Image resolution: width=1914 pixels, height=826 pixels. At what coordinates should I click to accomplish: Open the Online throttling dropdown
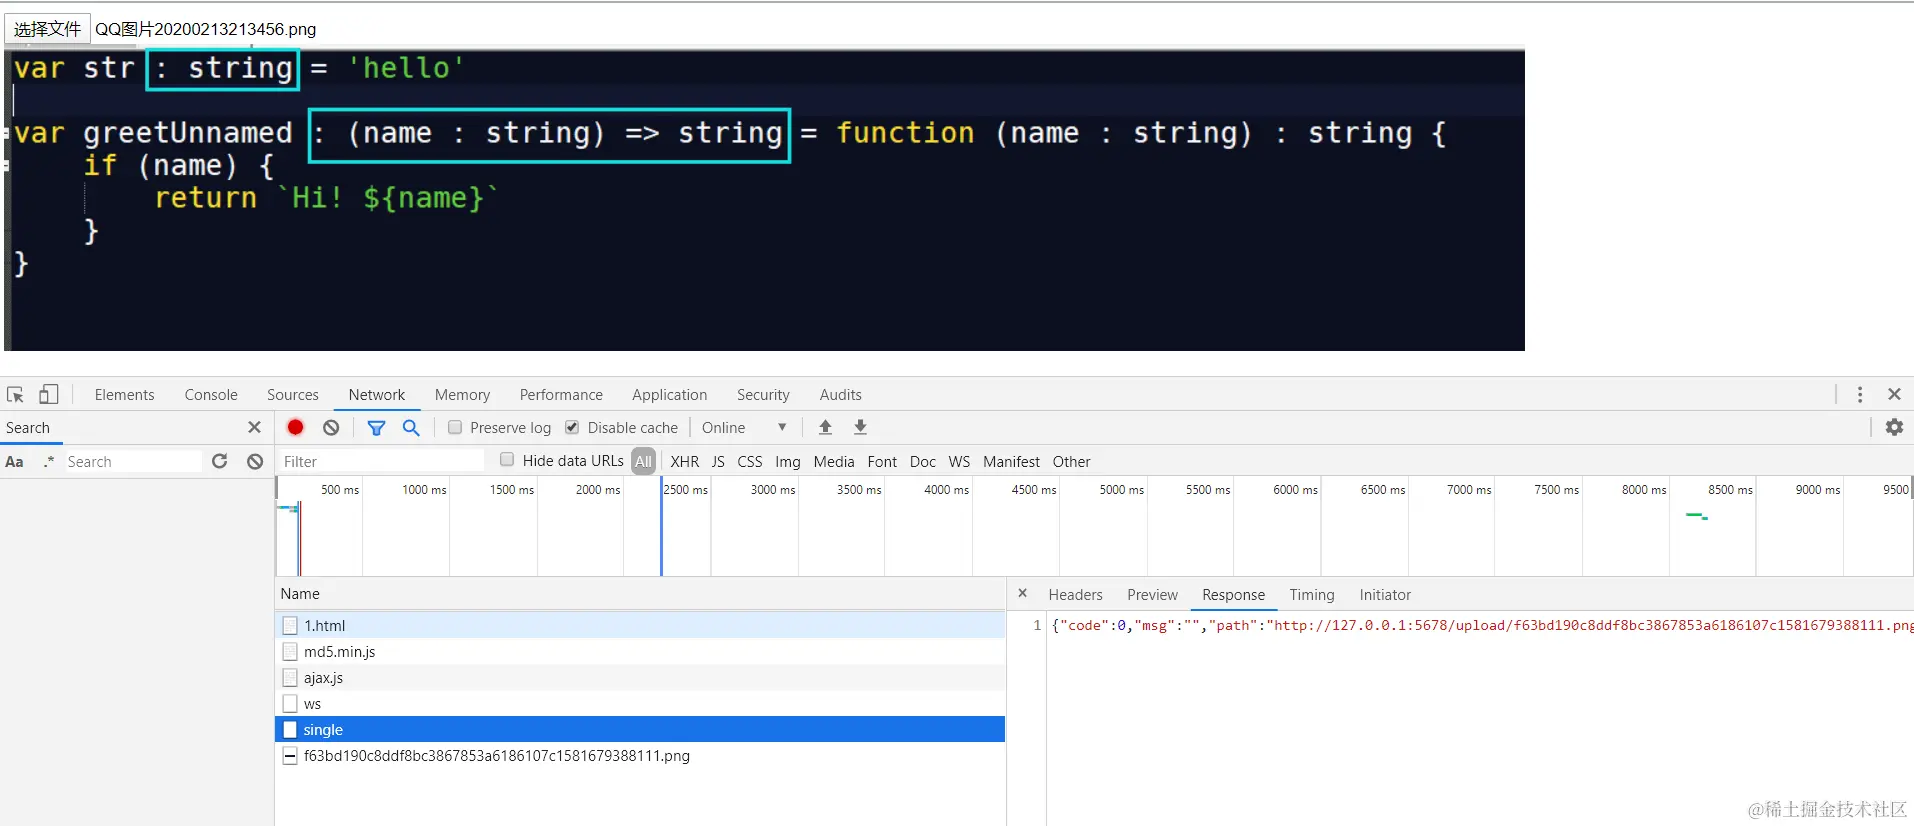[x=744, y=427]
